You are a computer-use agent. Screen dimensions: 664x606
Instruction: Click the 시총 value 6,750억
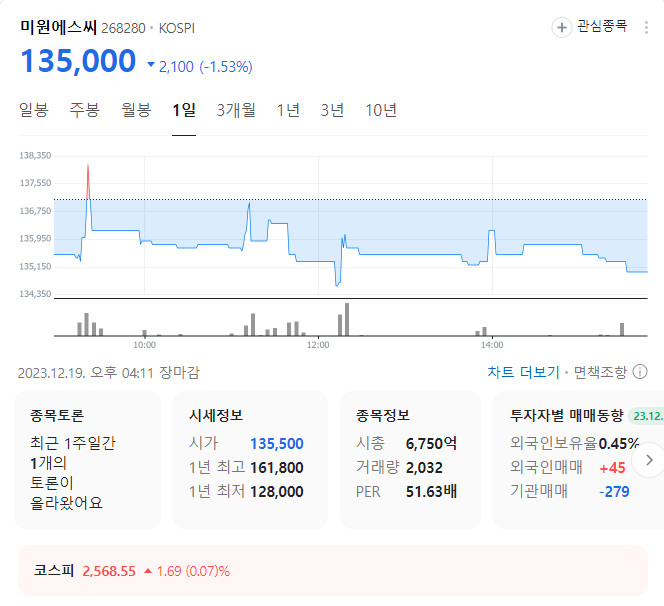pyautogui.click(x=431, y=443)
